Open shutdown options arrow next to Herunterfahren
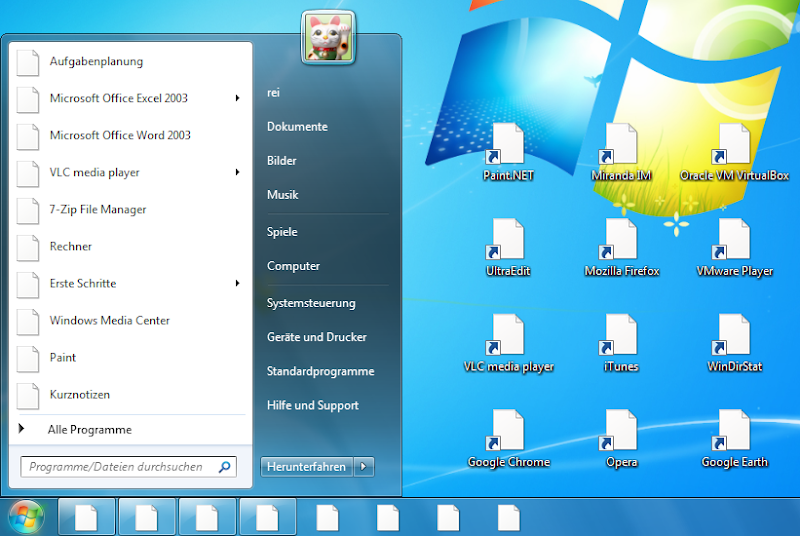Image resolution: width=800 pixels, height=536 pixels. pos(364,467)
